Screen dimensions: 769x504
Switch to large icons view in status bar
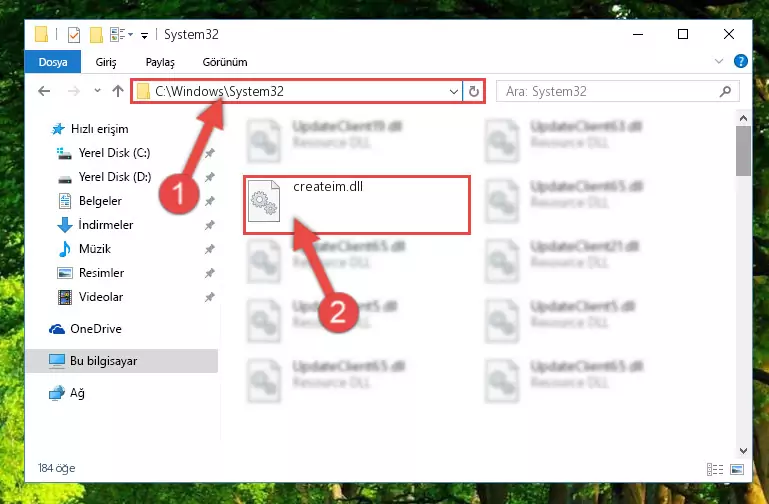[x=737, y=469]
